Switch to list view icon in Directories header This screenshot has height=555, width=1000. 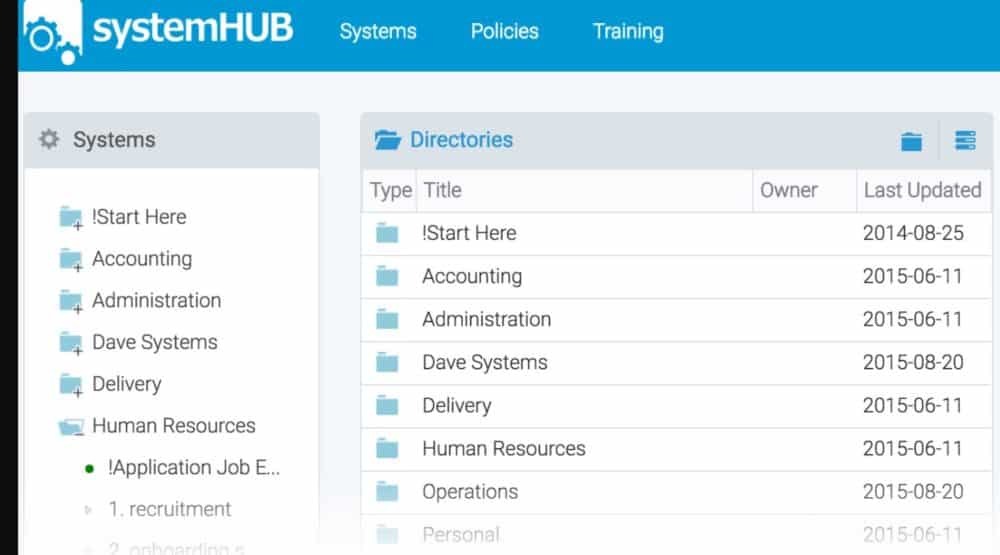965,141
